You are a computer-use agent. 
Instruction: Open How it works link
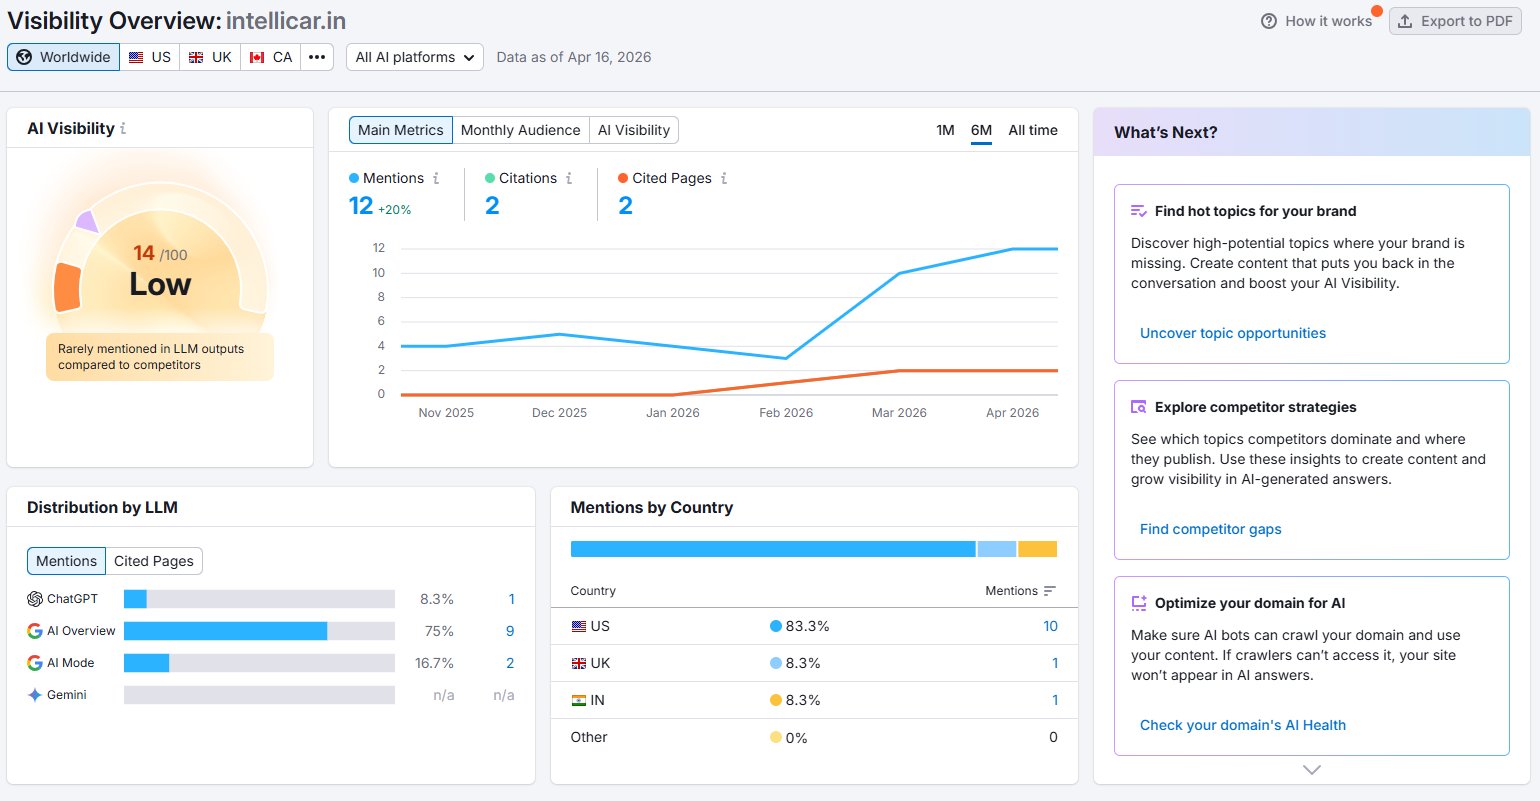(x=1328, y=21)
